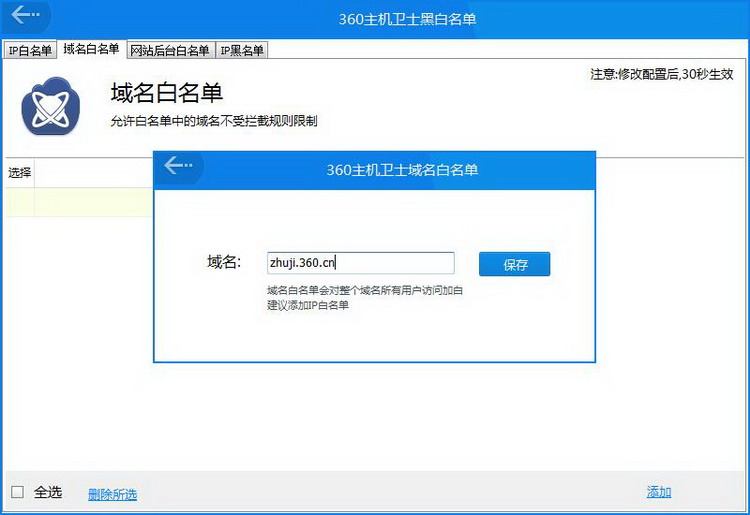Click the 注意:修改配置后,30秒生效 notice text
The height and width of the screenshot is (515, 750).
tap(661, 74)
